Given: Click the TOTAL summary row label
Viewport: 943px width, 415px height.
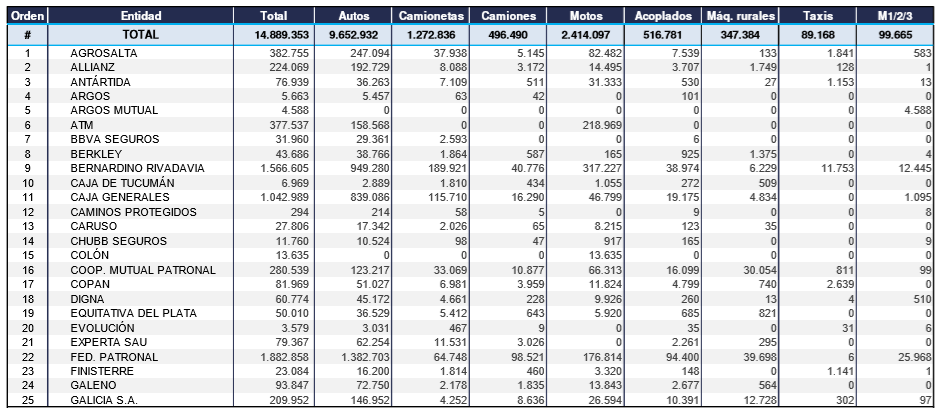Looking at the screenshot, I should 141,34.
